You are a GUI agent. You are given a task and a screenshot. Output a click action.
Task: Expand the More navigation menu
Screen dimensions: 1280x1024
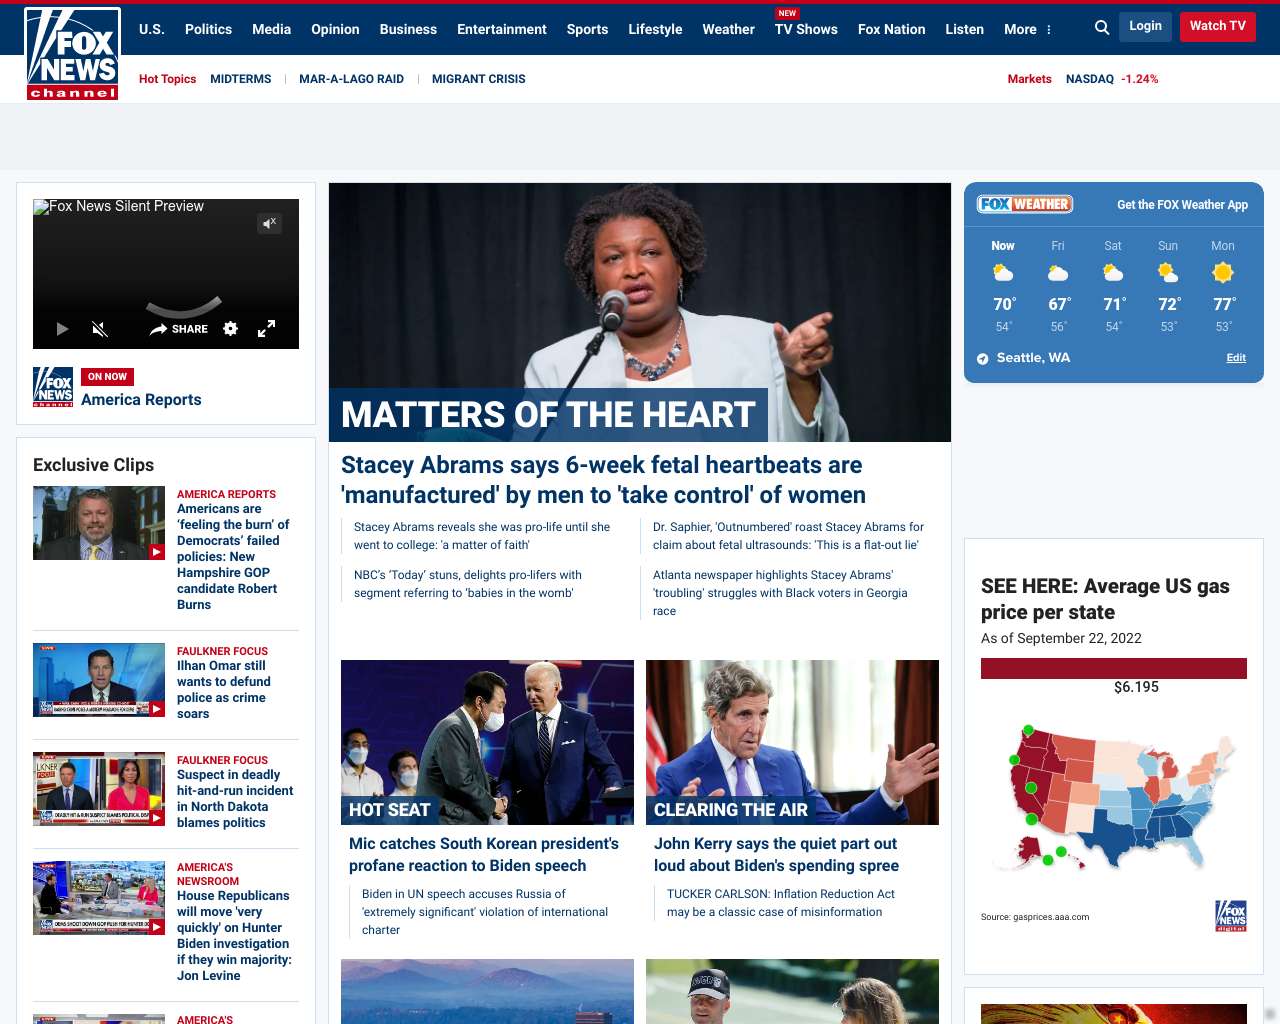click(1028, 29)
